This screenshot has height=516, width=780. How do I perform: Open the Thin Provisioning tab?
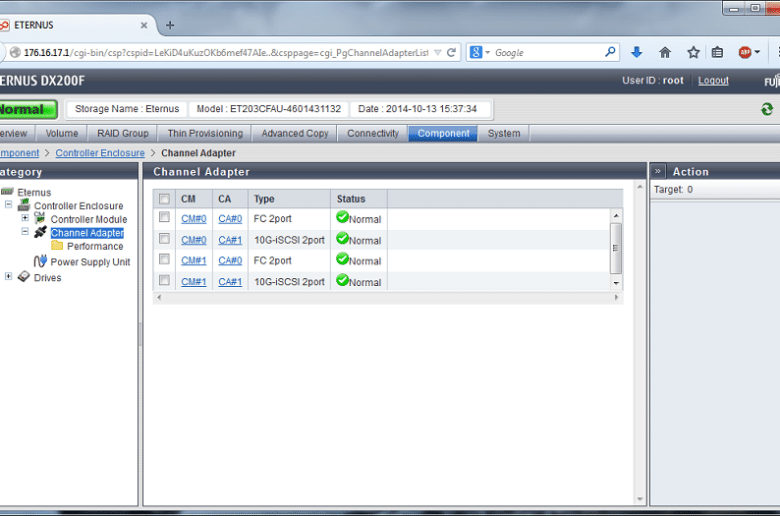click(205, 133)
